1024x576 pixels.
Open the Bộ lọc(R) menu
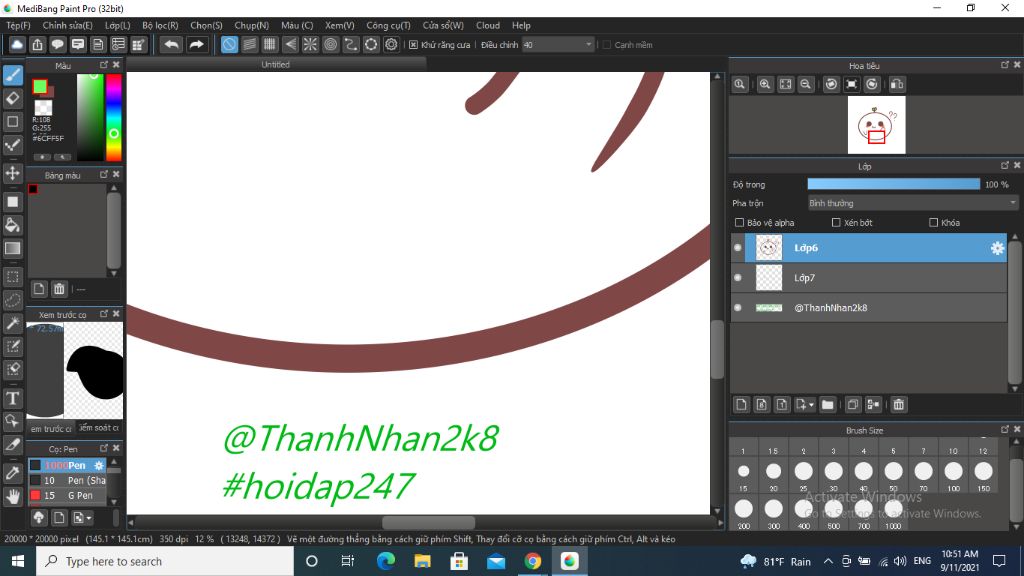(x=161, y=25)
